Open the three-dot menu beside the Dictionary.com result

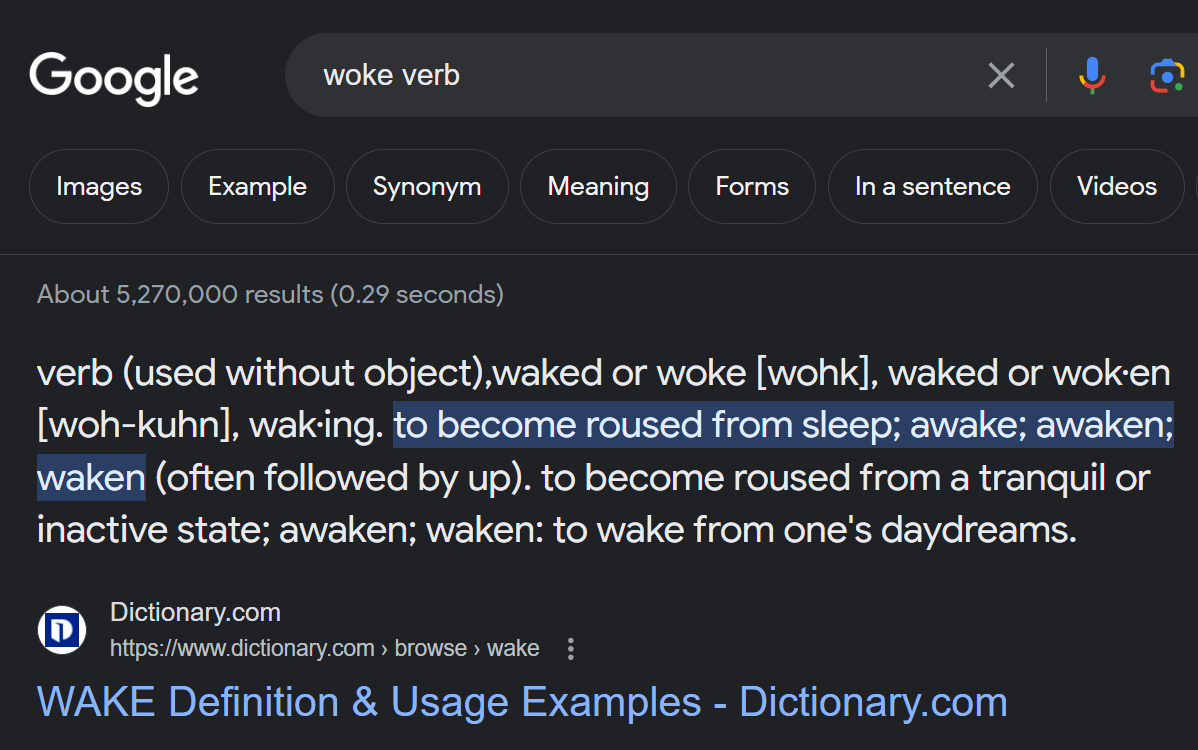pyautogui.click(x=571, y=649)
